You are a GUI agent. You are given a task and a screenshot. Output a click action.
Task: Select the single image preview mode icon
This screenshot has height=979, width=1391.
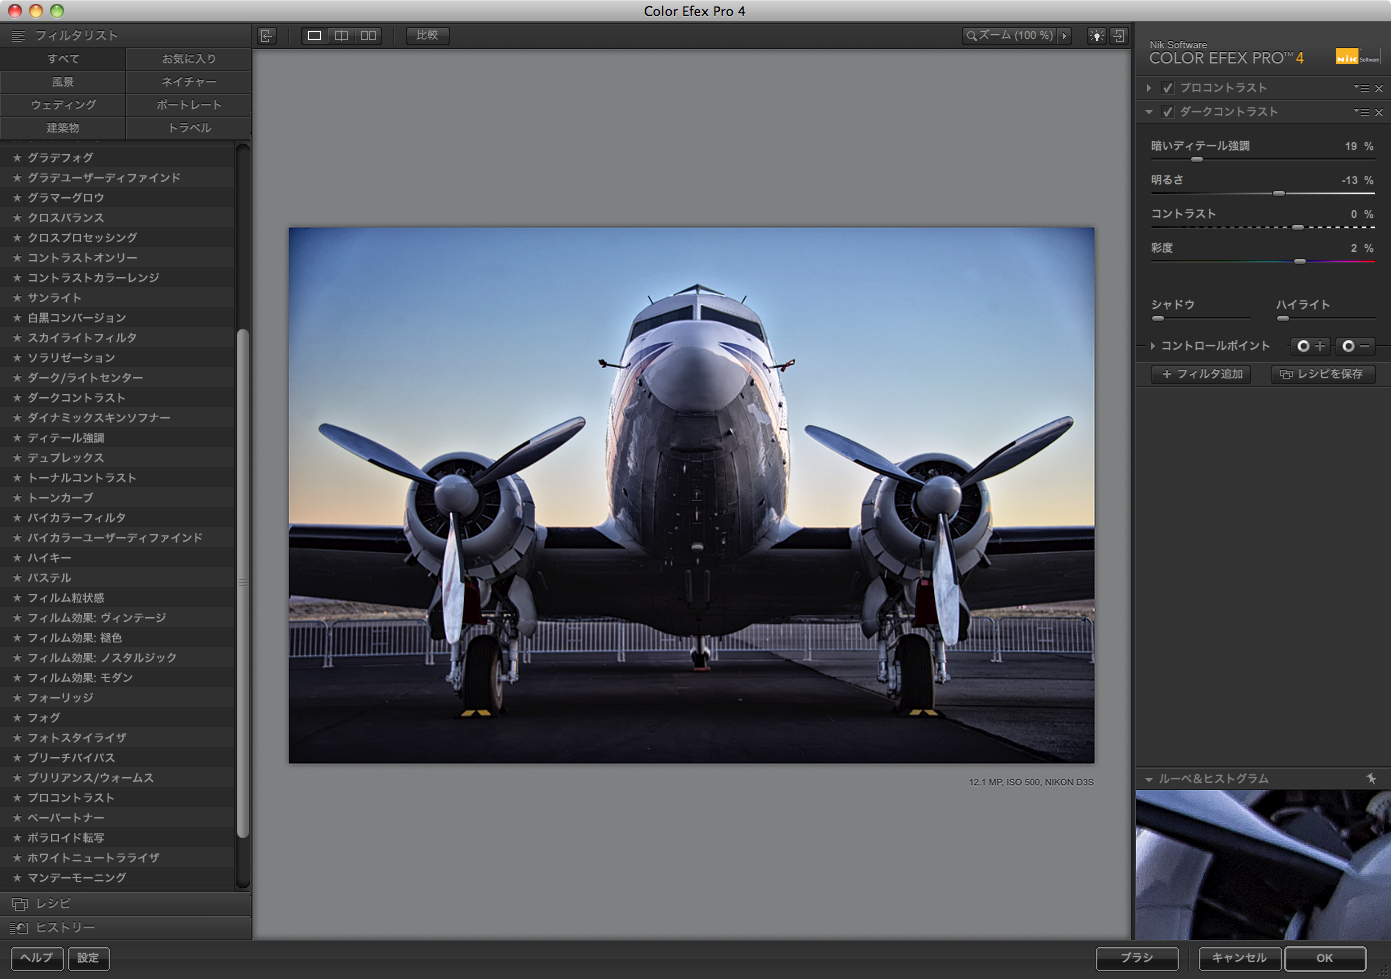314,34
